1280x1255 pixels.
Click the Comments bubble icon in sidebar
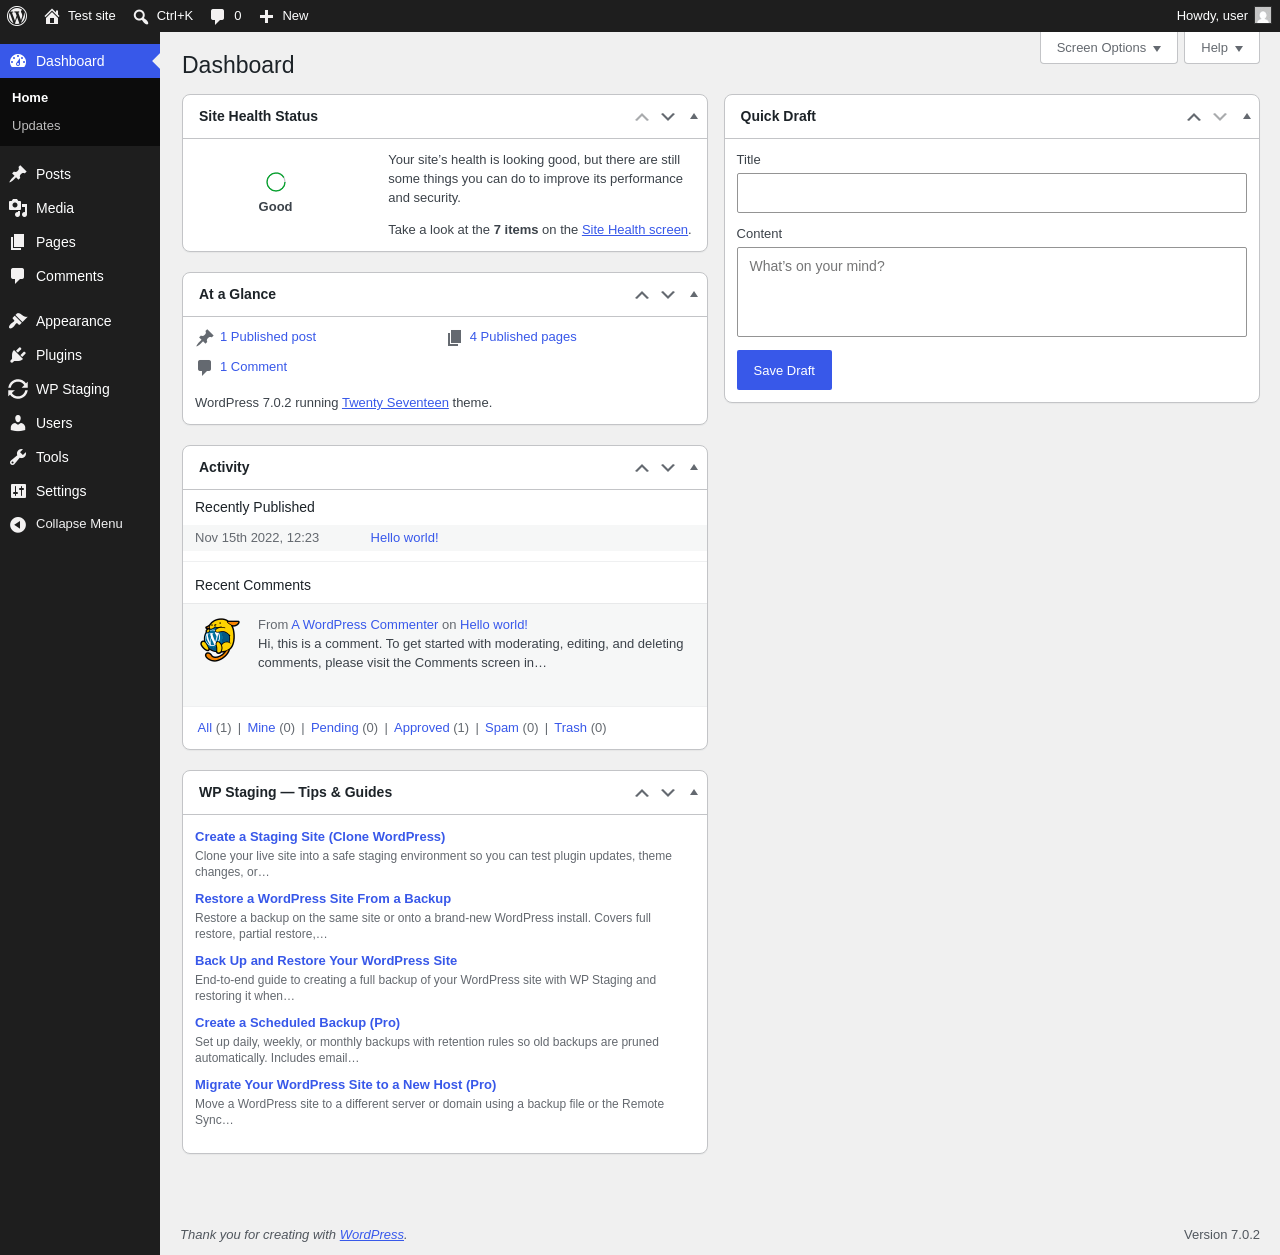18,276
